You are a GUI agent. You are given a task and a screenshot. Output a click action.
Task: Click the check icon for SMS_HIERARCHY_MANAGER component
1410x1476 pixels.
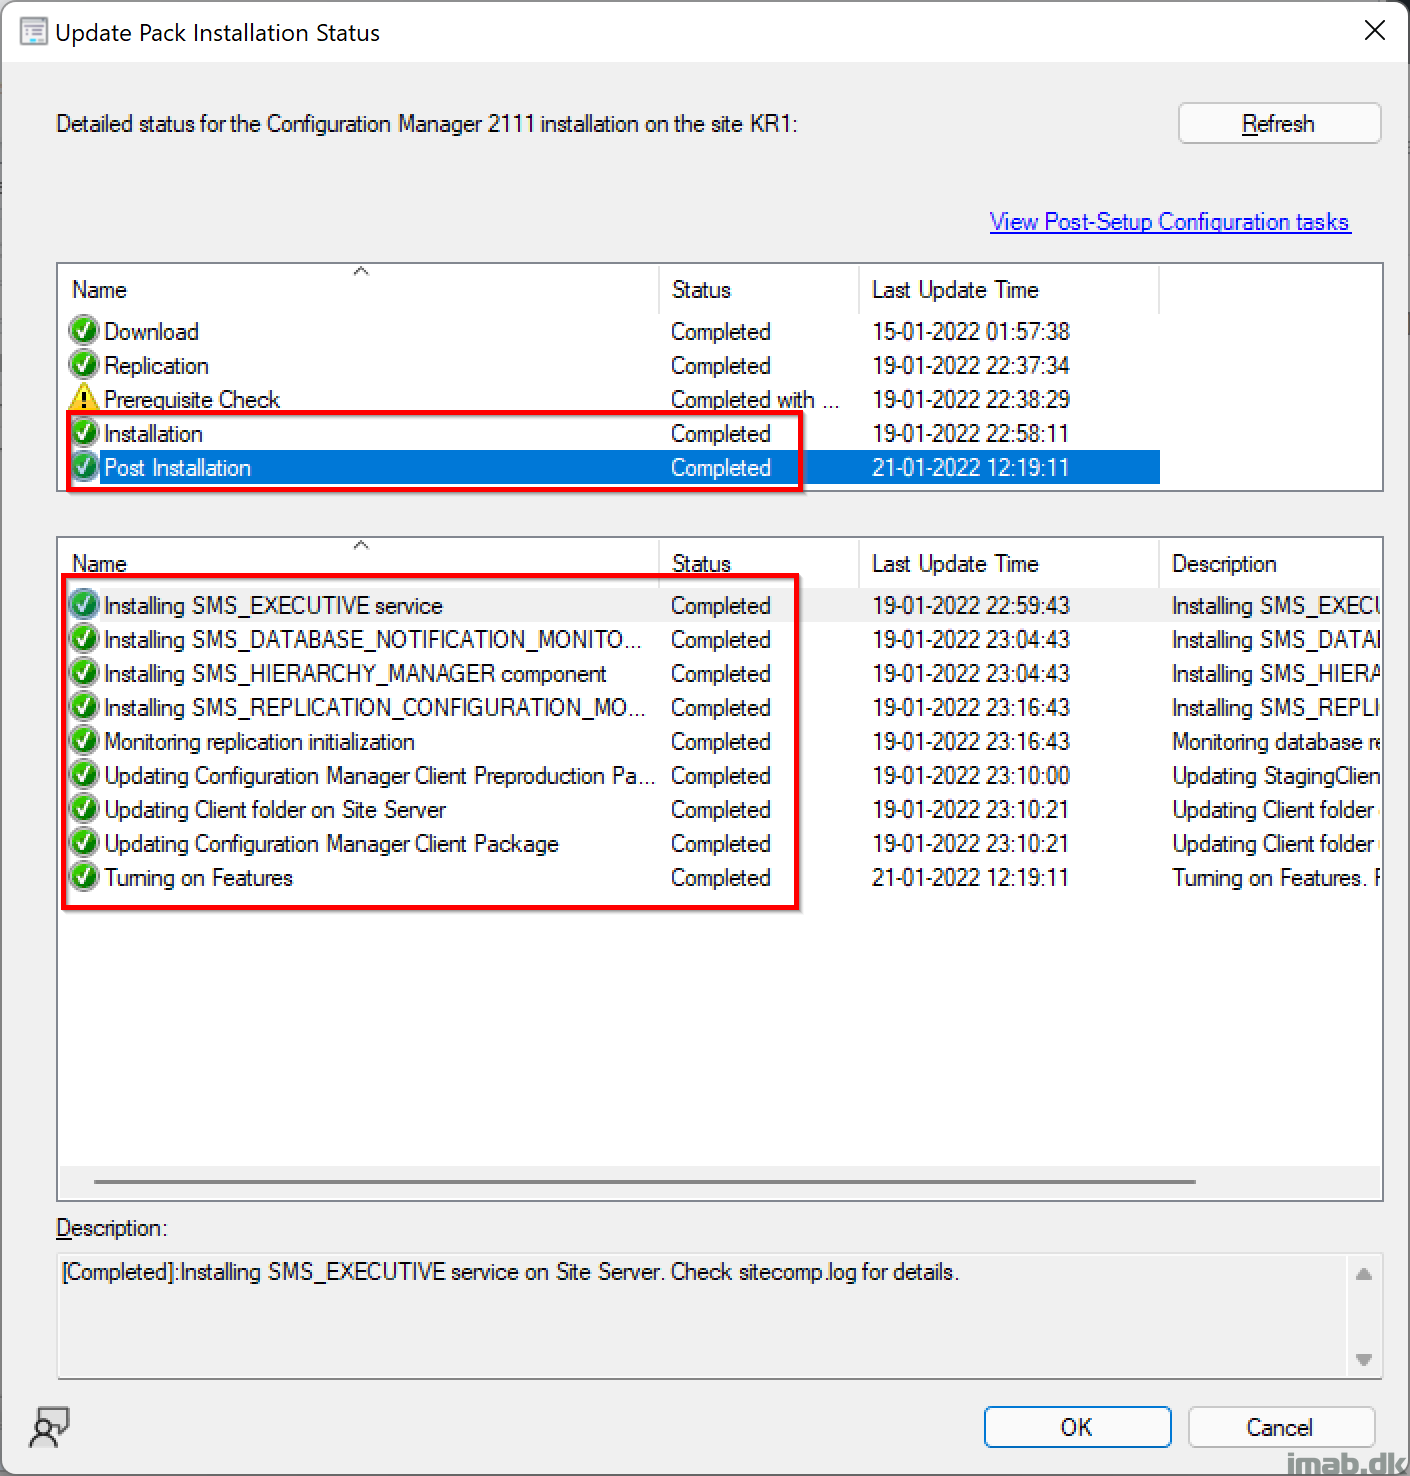tap(84, 672)
